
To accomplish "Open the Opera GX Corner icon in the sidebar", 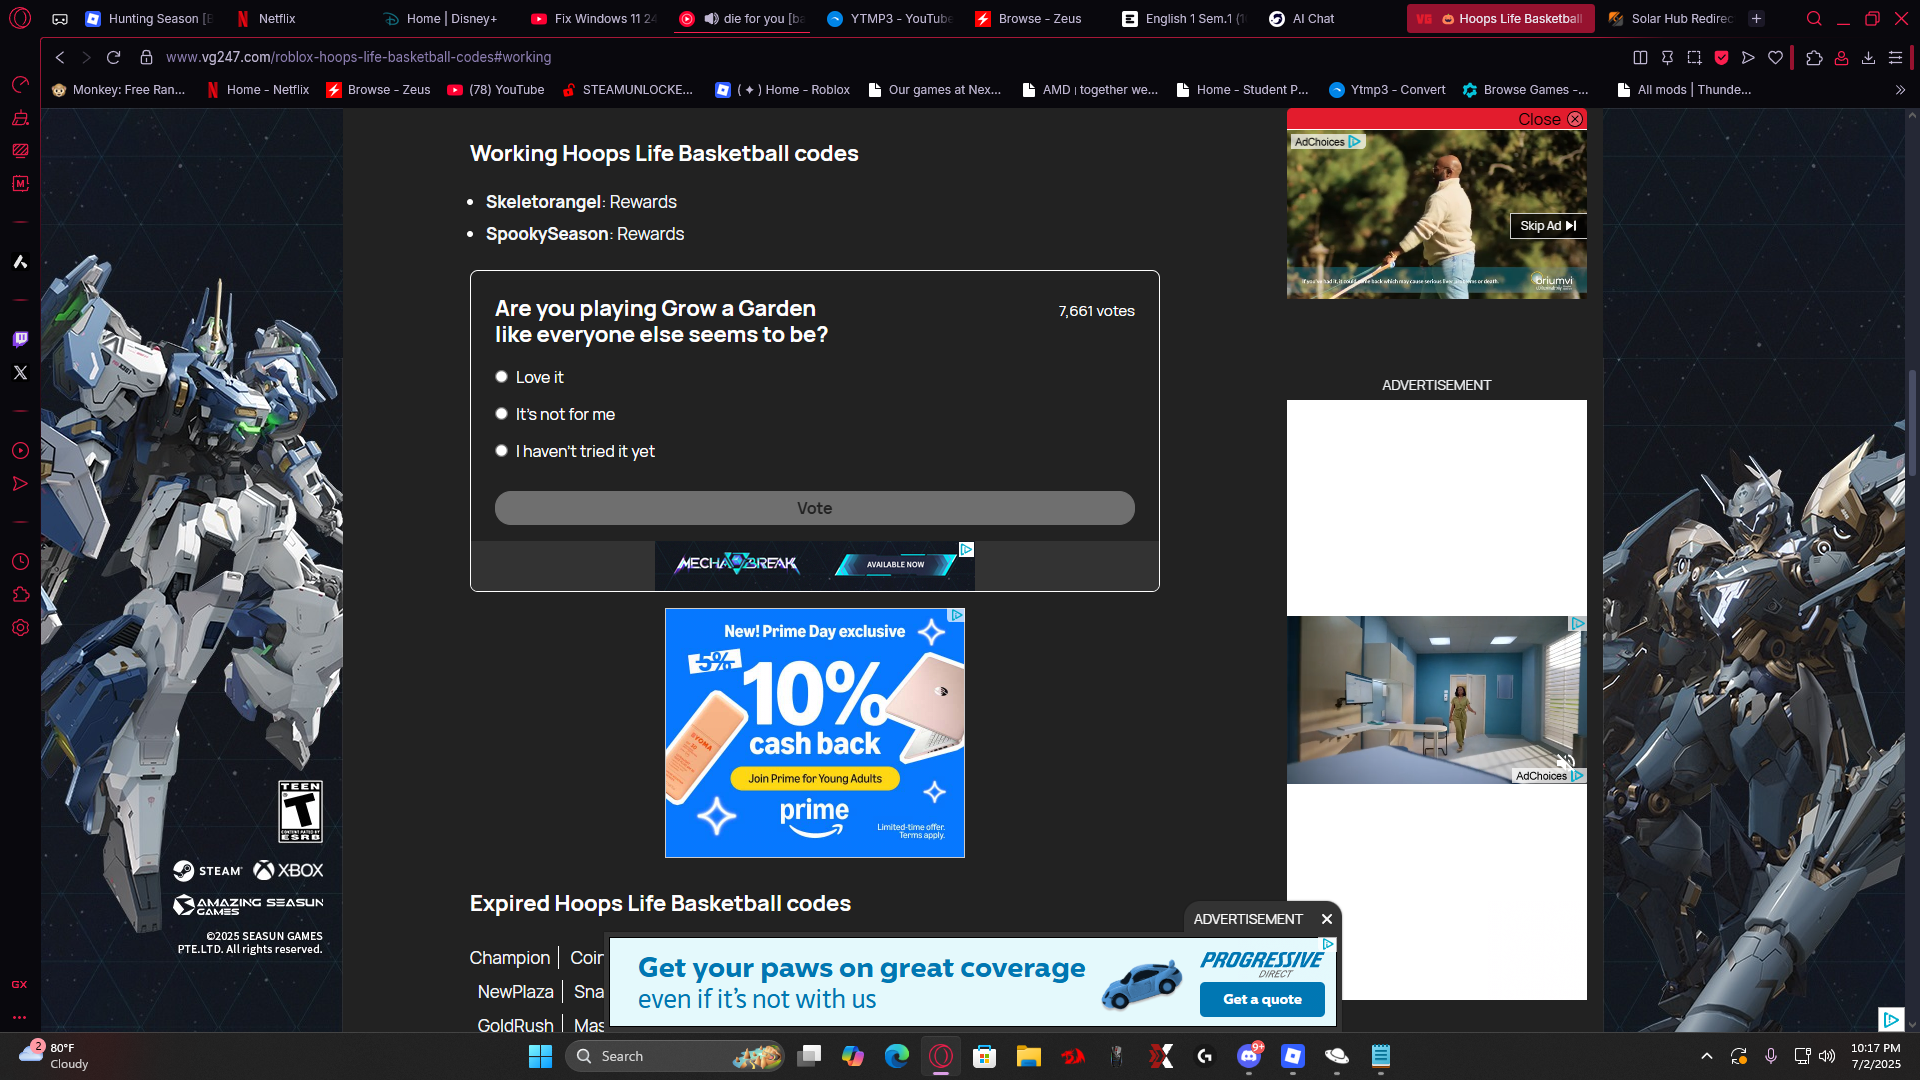I will coord(20,985).
